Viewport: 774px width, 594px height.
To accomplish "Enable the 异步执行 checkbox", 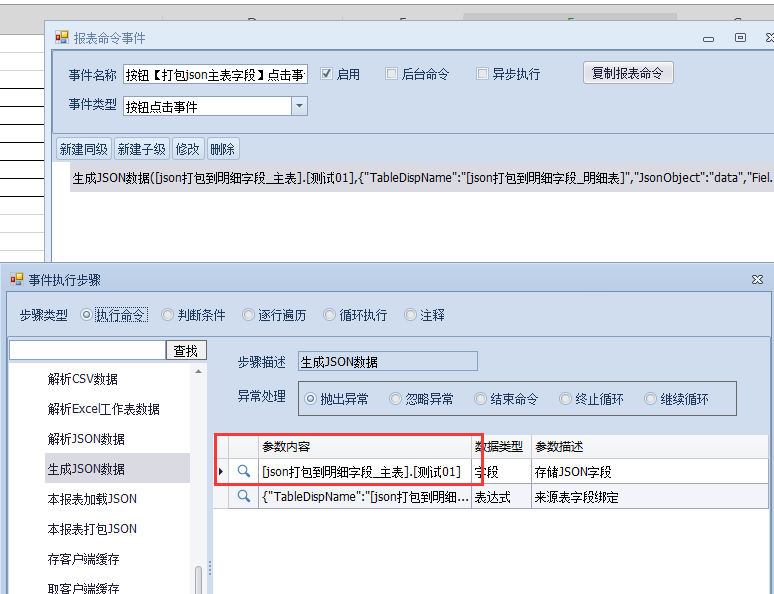I will click(x=483, y=74).
